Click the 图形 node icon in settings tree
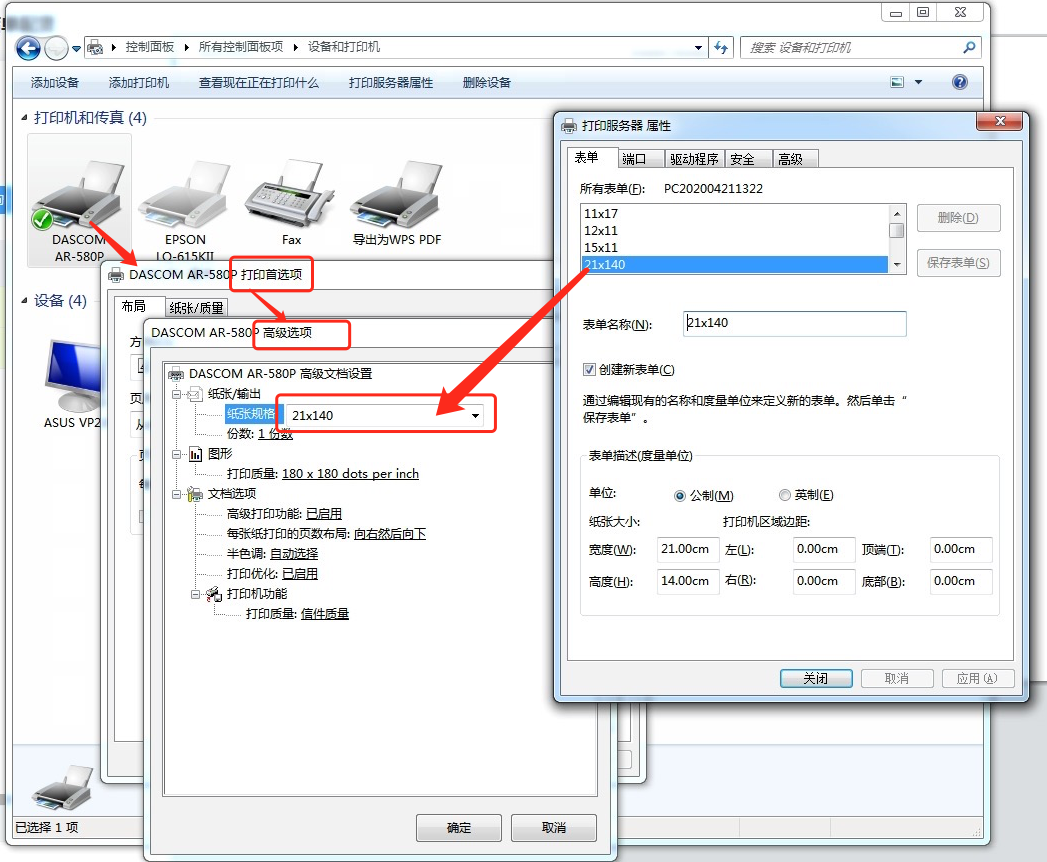1047x862 pixels. [195, 454]
